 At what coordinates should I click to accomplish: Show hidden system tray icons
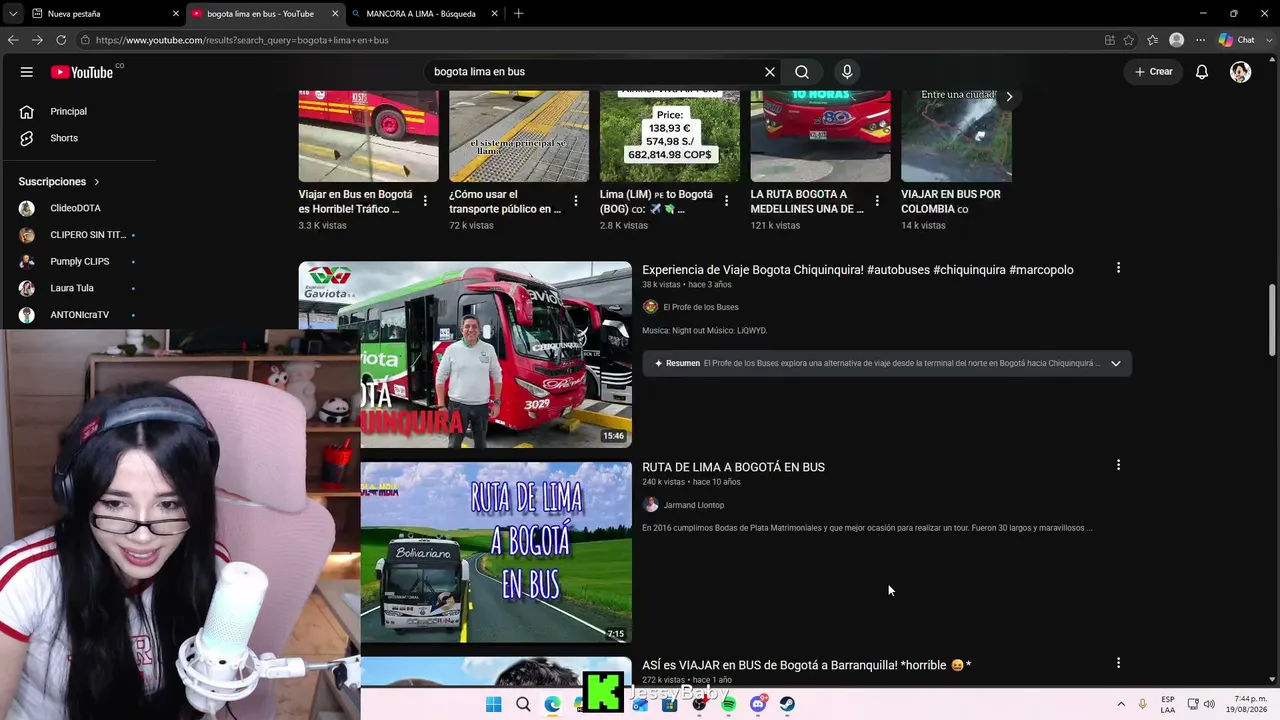coord(1121,704)
